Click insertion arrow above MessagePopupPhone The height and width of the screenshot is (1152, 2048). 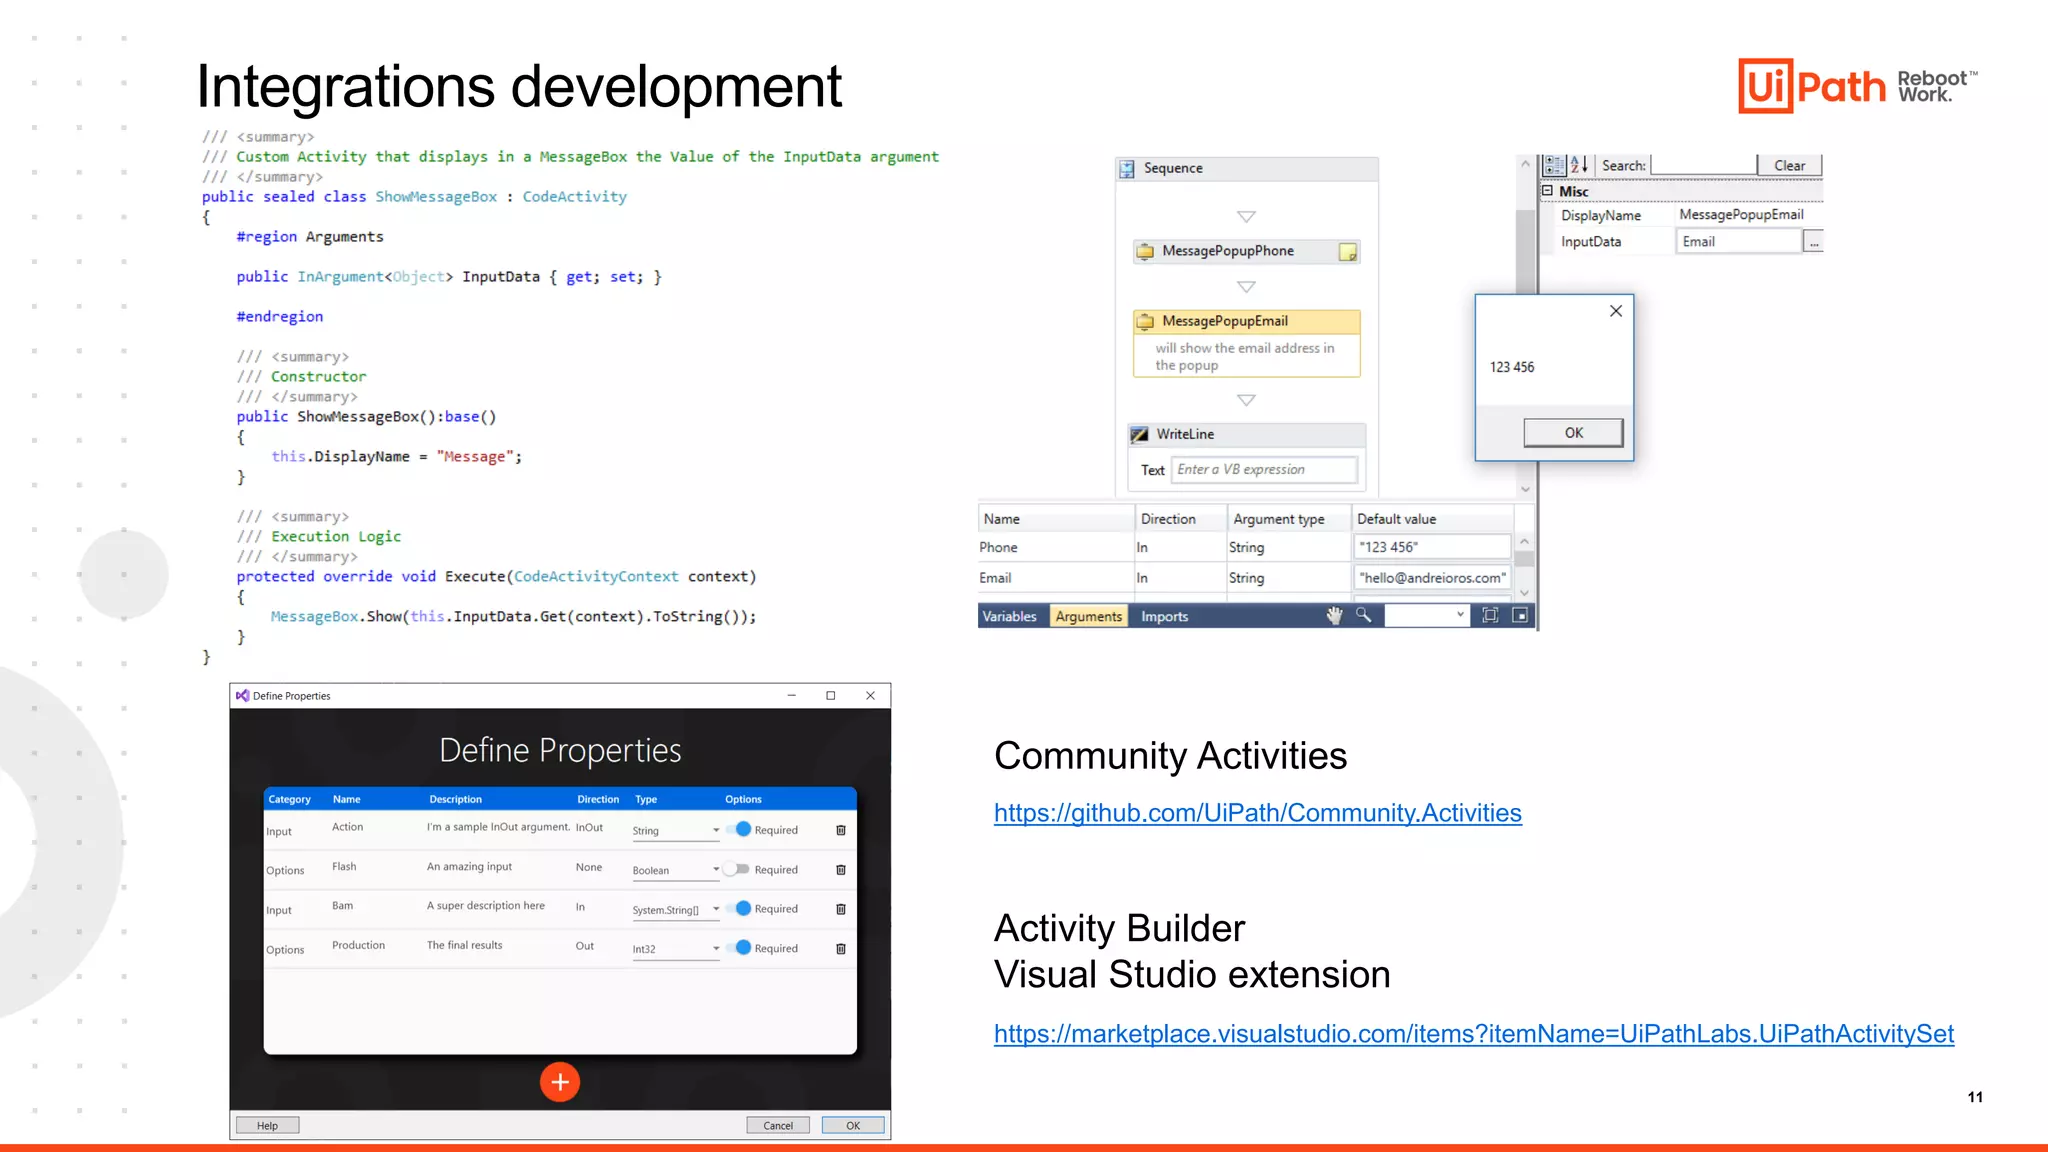click(1246, 217)
